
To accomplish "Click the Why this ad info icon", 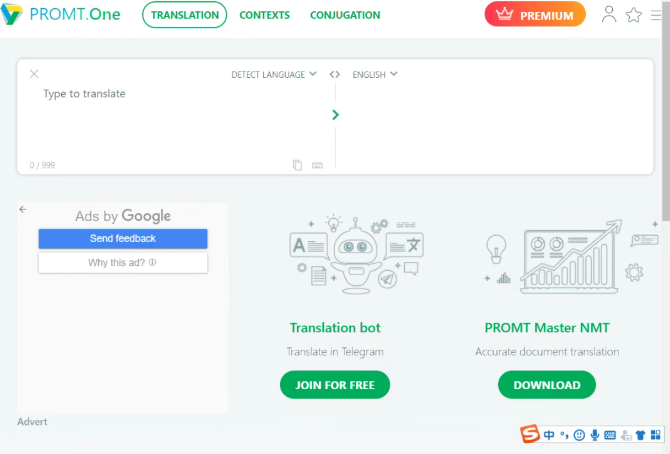I will [153, 262].
